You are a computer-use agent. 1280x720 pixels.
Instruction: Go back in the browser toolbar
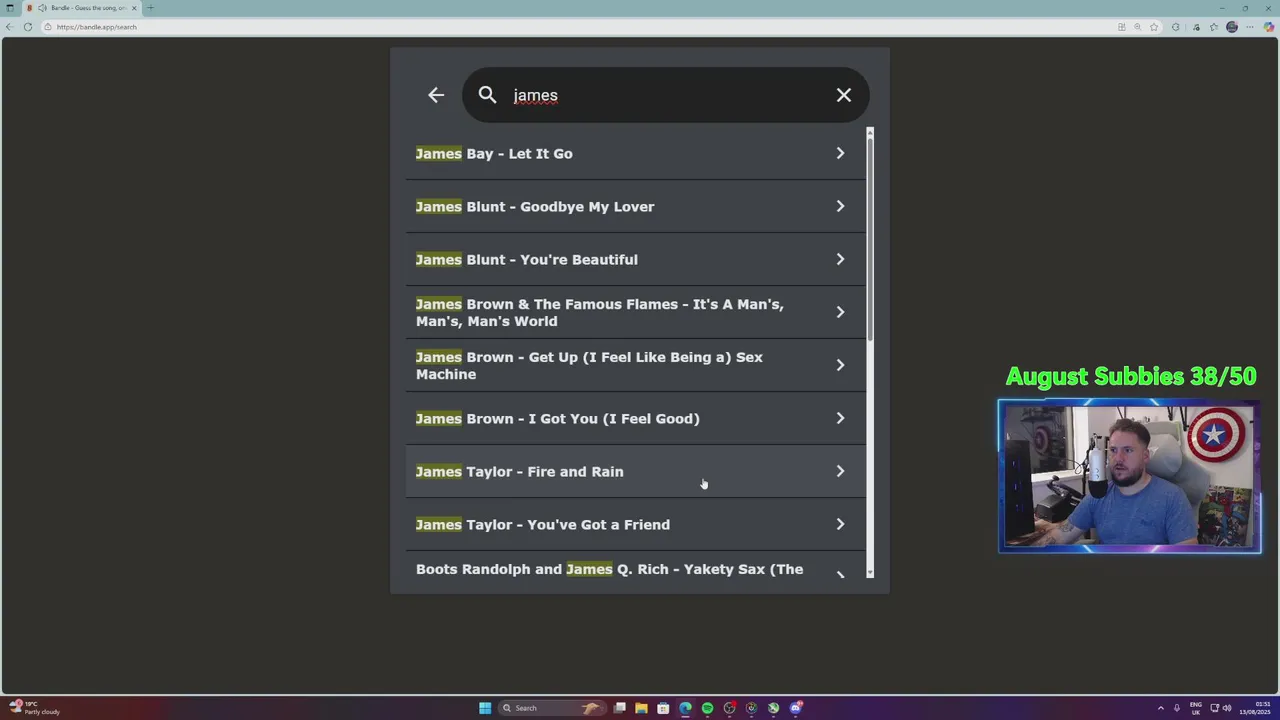coord(10,27)
